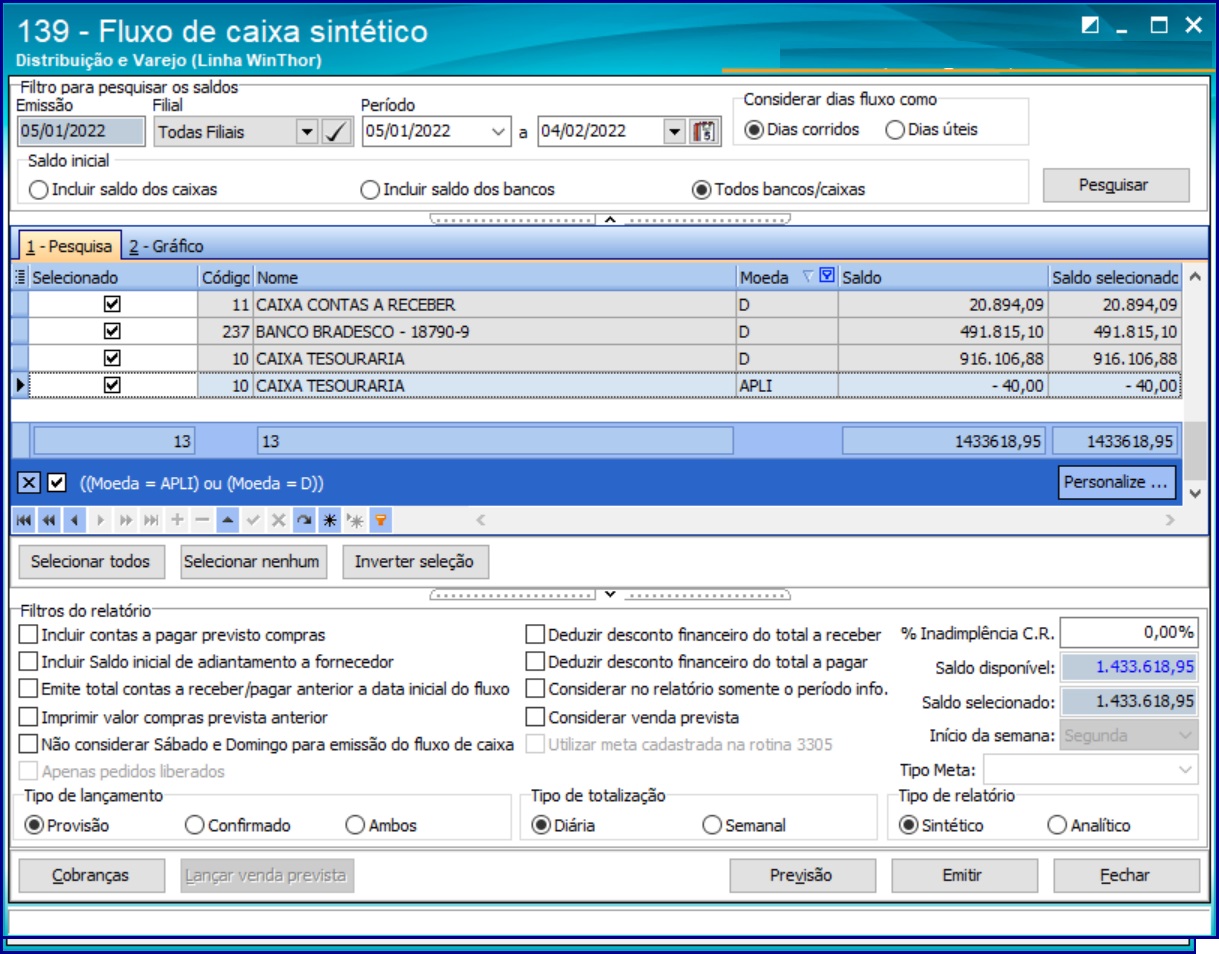Expand the lower splitter with down chevron
The height and width of the screenshot is (954, 1219).
coord(610,594)
